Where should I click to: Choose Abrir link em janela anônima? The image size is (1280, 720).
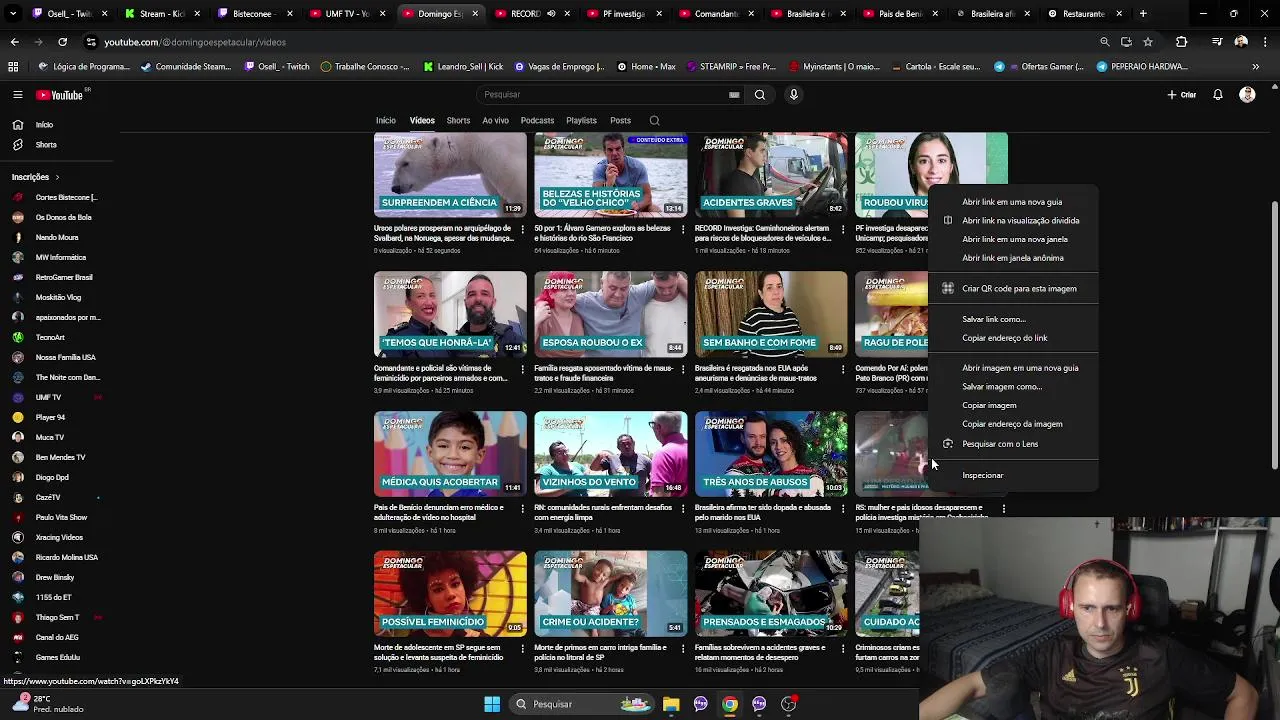click(1013, 258)
